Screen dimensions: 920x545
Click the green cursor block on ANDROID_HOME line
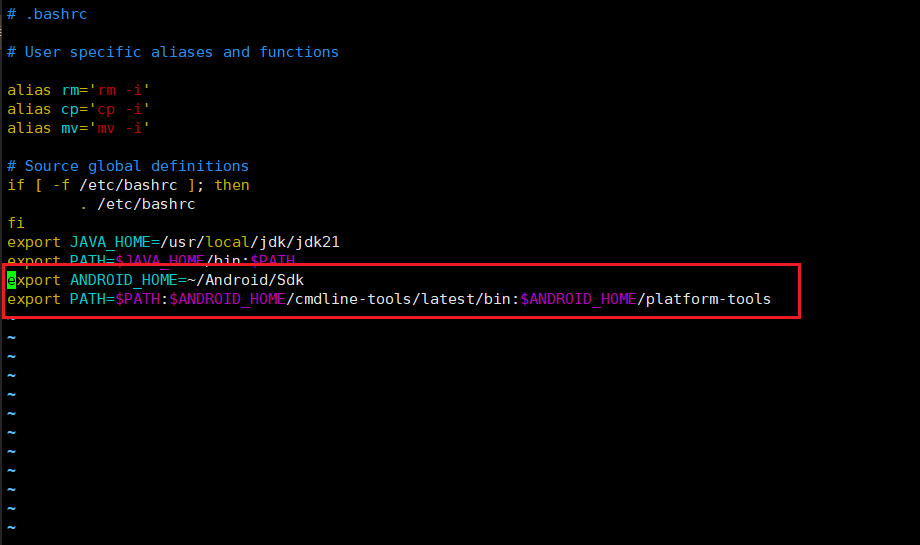(11, 280)
